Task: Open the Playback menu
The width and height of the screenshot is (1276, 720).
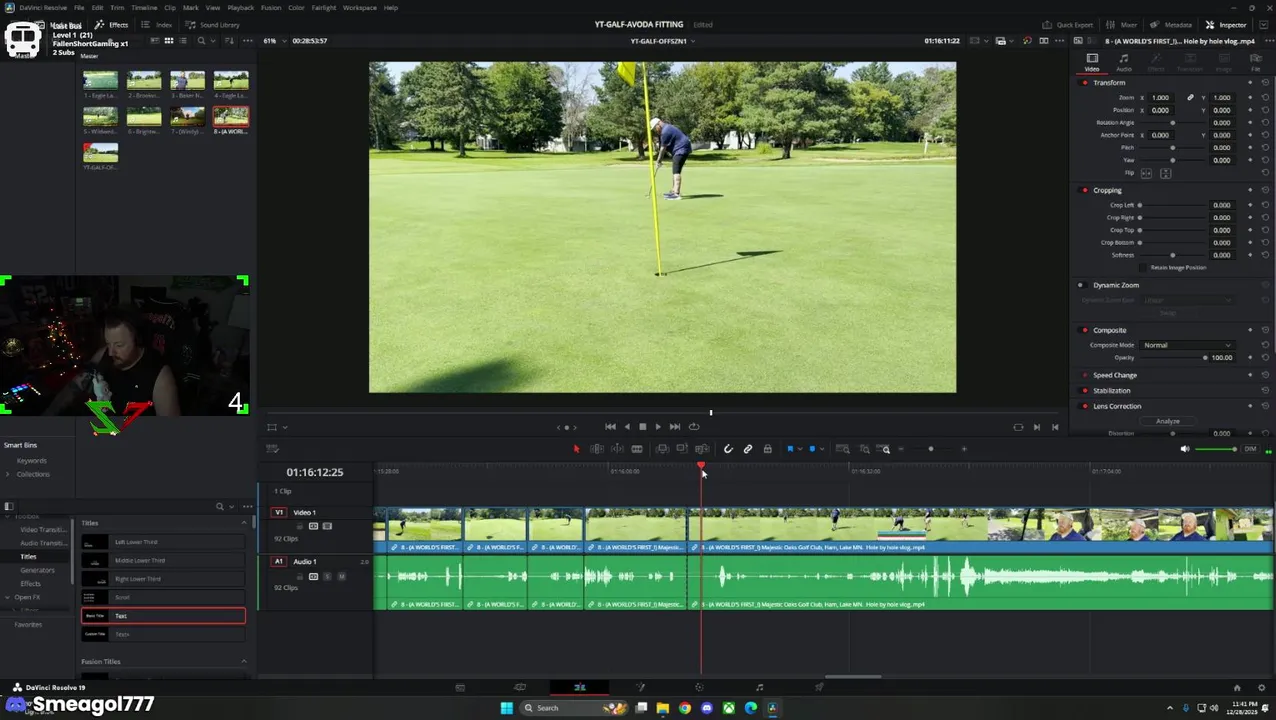Action: 241,8
